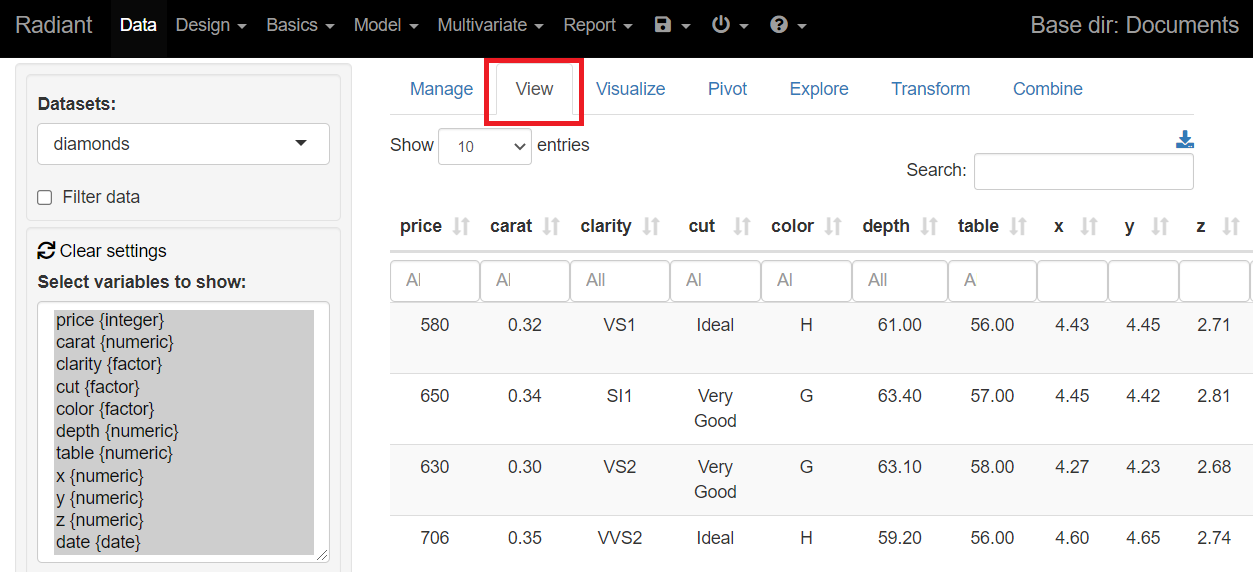Sort by depth column sort icon
The image size is (1253, 572).
pyautogui.click(x=929, y=227)
